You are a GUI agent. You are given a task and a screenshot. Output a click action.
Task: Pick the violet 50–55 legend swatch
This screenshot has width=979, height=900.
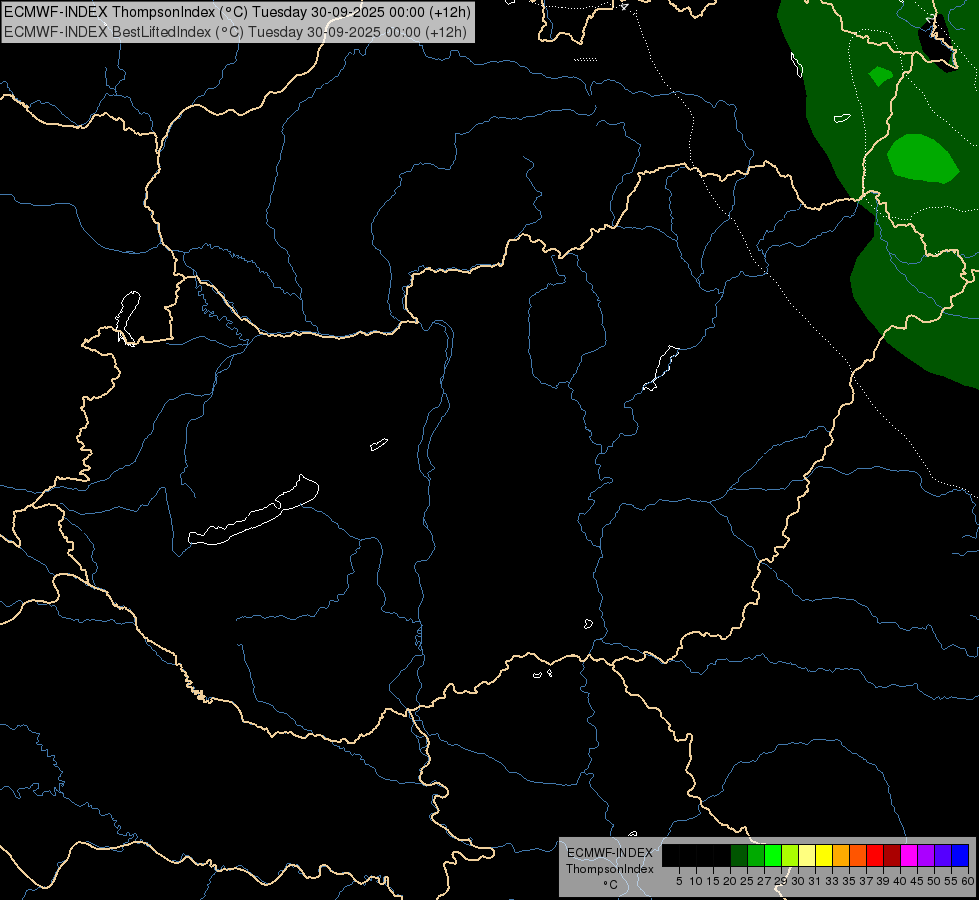click(x=943, y=855)
